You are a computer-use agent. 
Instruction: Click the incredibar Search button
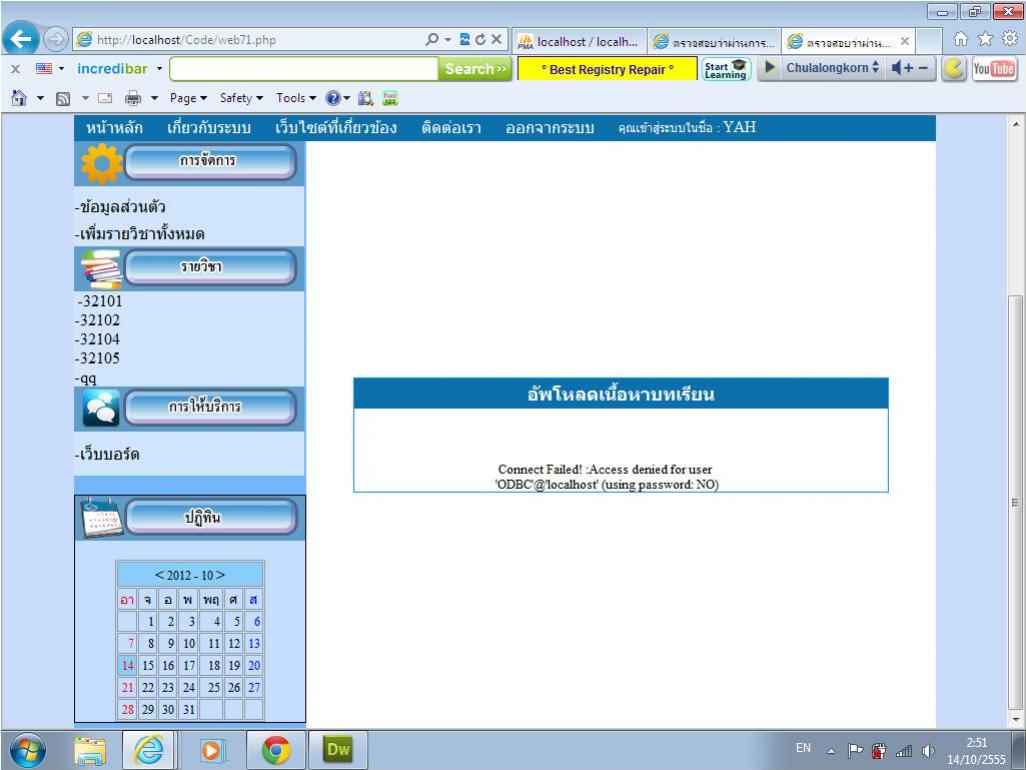pyautogui.click(x=475, y=69)
